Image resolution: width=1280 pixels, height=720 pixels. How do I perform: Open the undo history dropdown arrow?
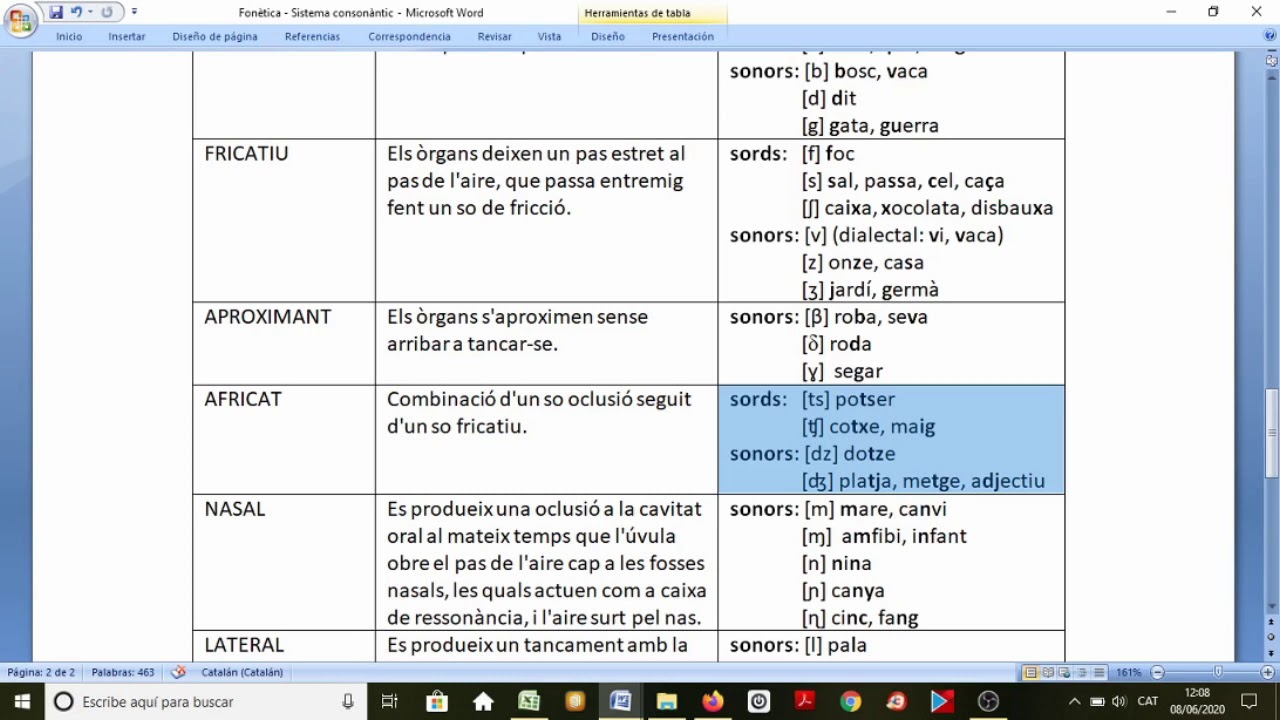pos(90,12)
